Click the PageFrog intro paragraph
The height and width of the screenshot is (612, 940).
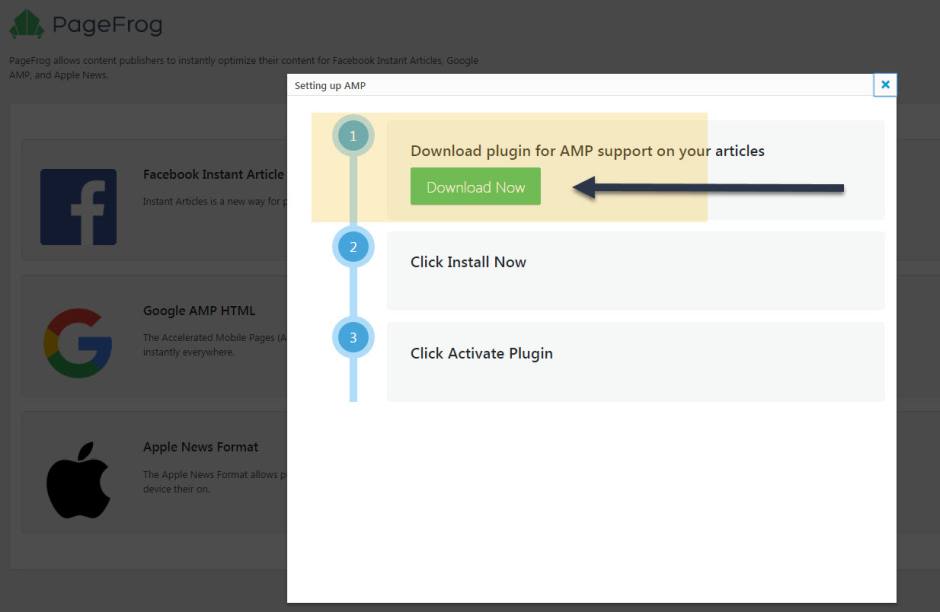click(x=243, y=68)
